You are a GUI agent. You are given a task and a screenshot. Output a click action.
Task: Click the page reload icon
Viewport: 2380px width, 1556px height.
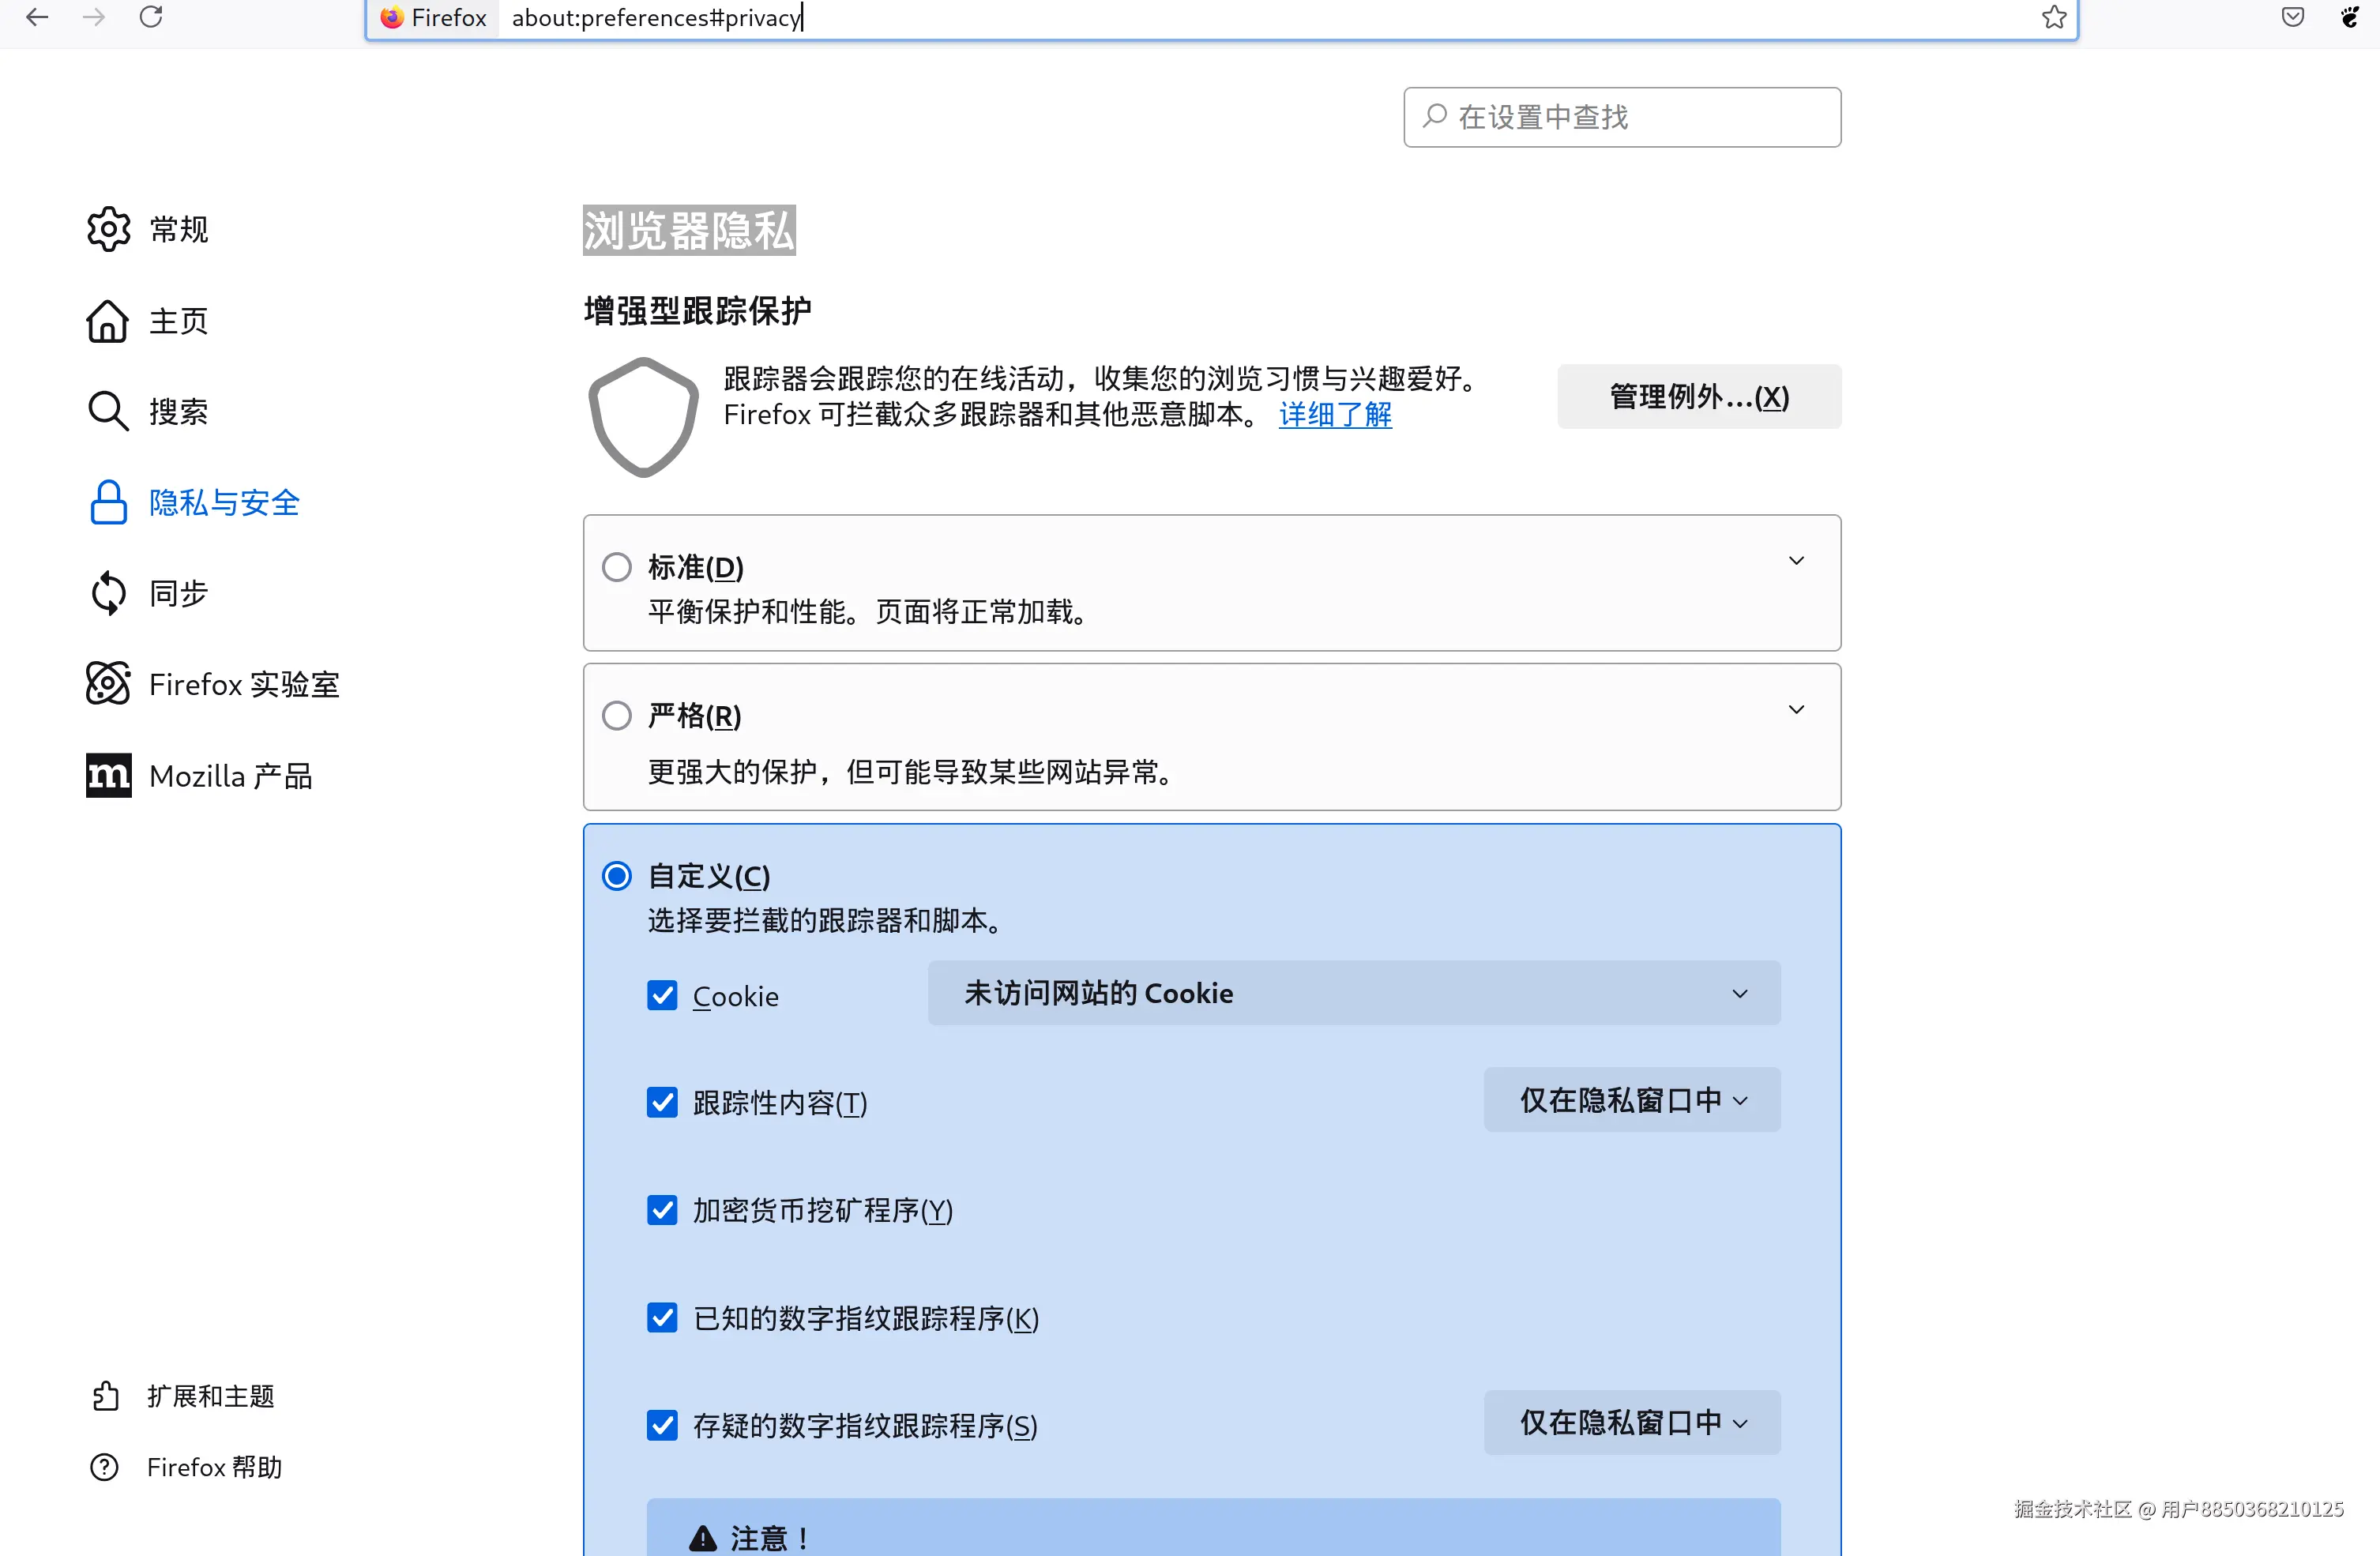(x=151, y=17)
